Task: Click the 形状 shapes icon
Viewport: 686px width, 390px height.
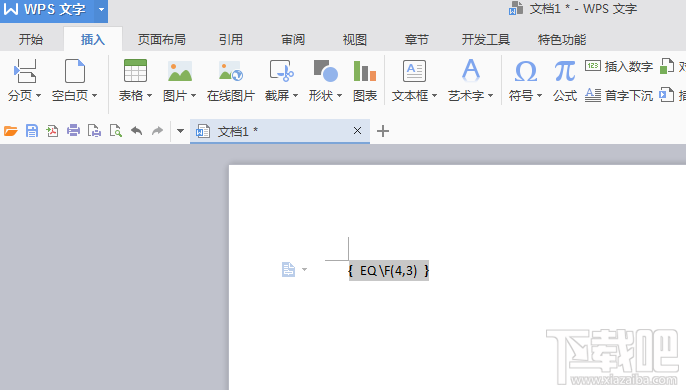Action: (x=326, y=71)
